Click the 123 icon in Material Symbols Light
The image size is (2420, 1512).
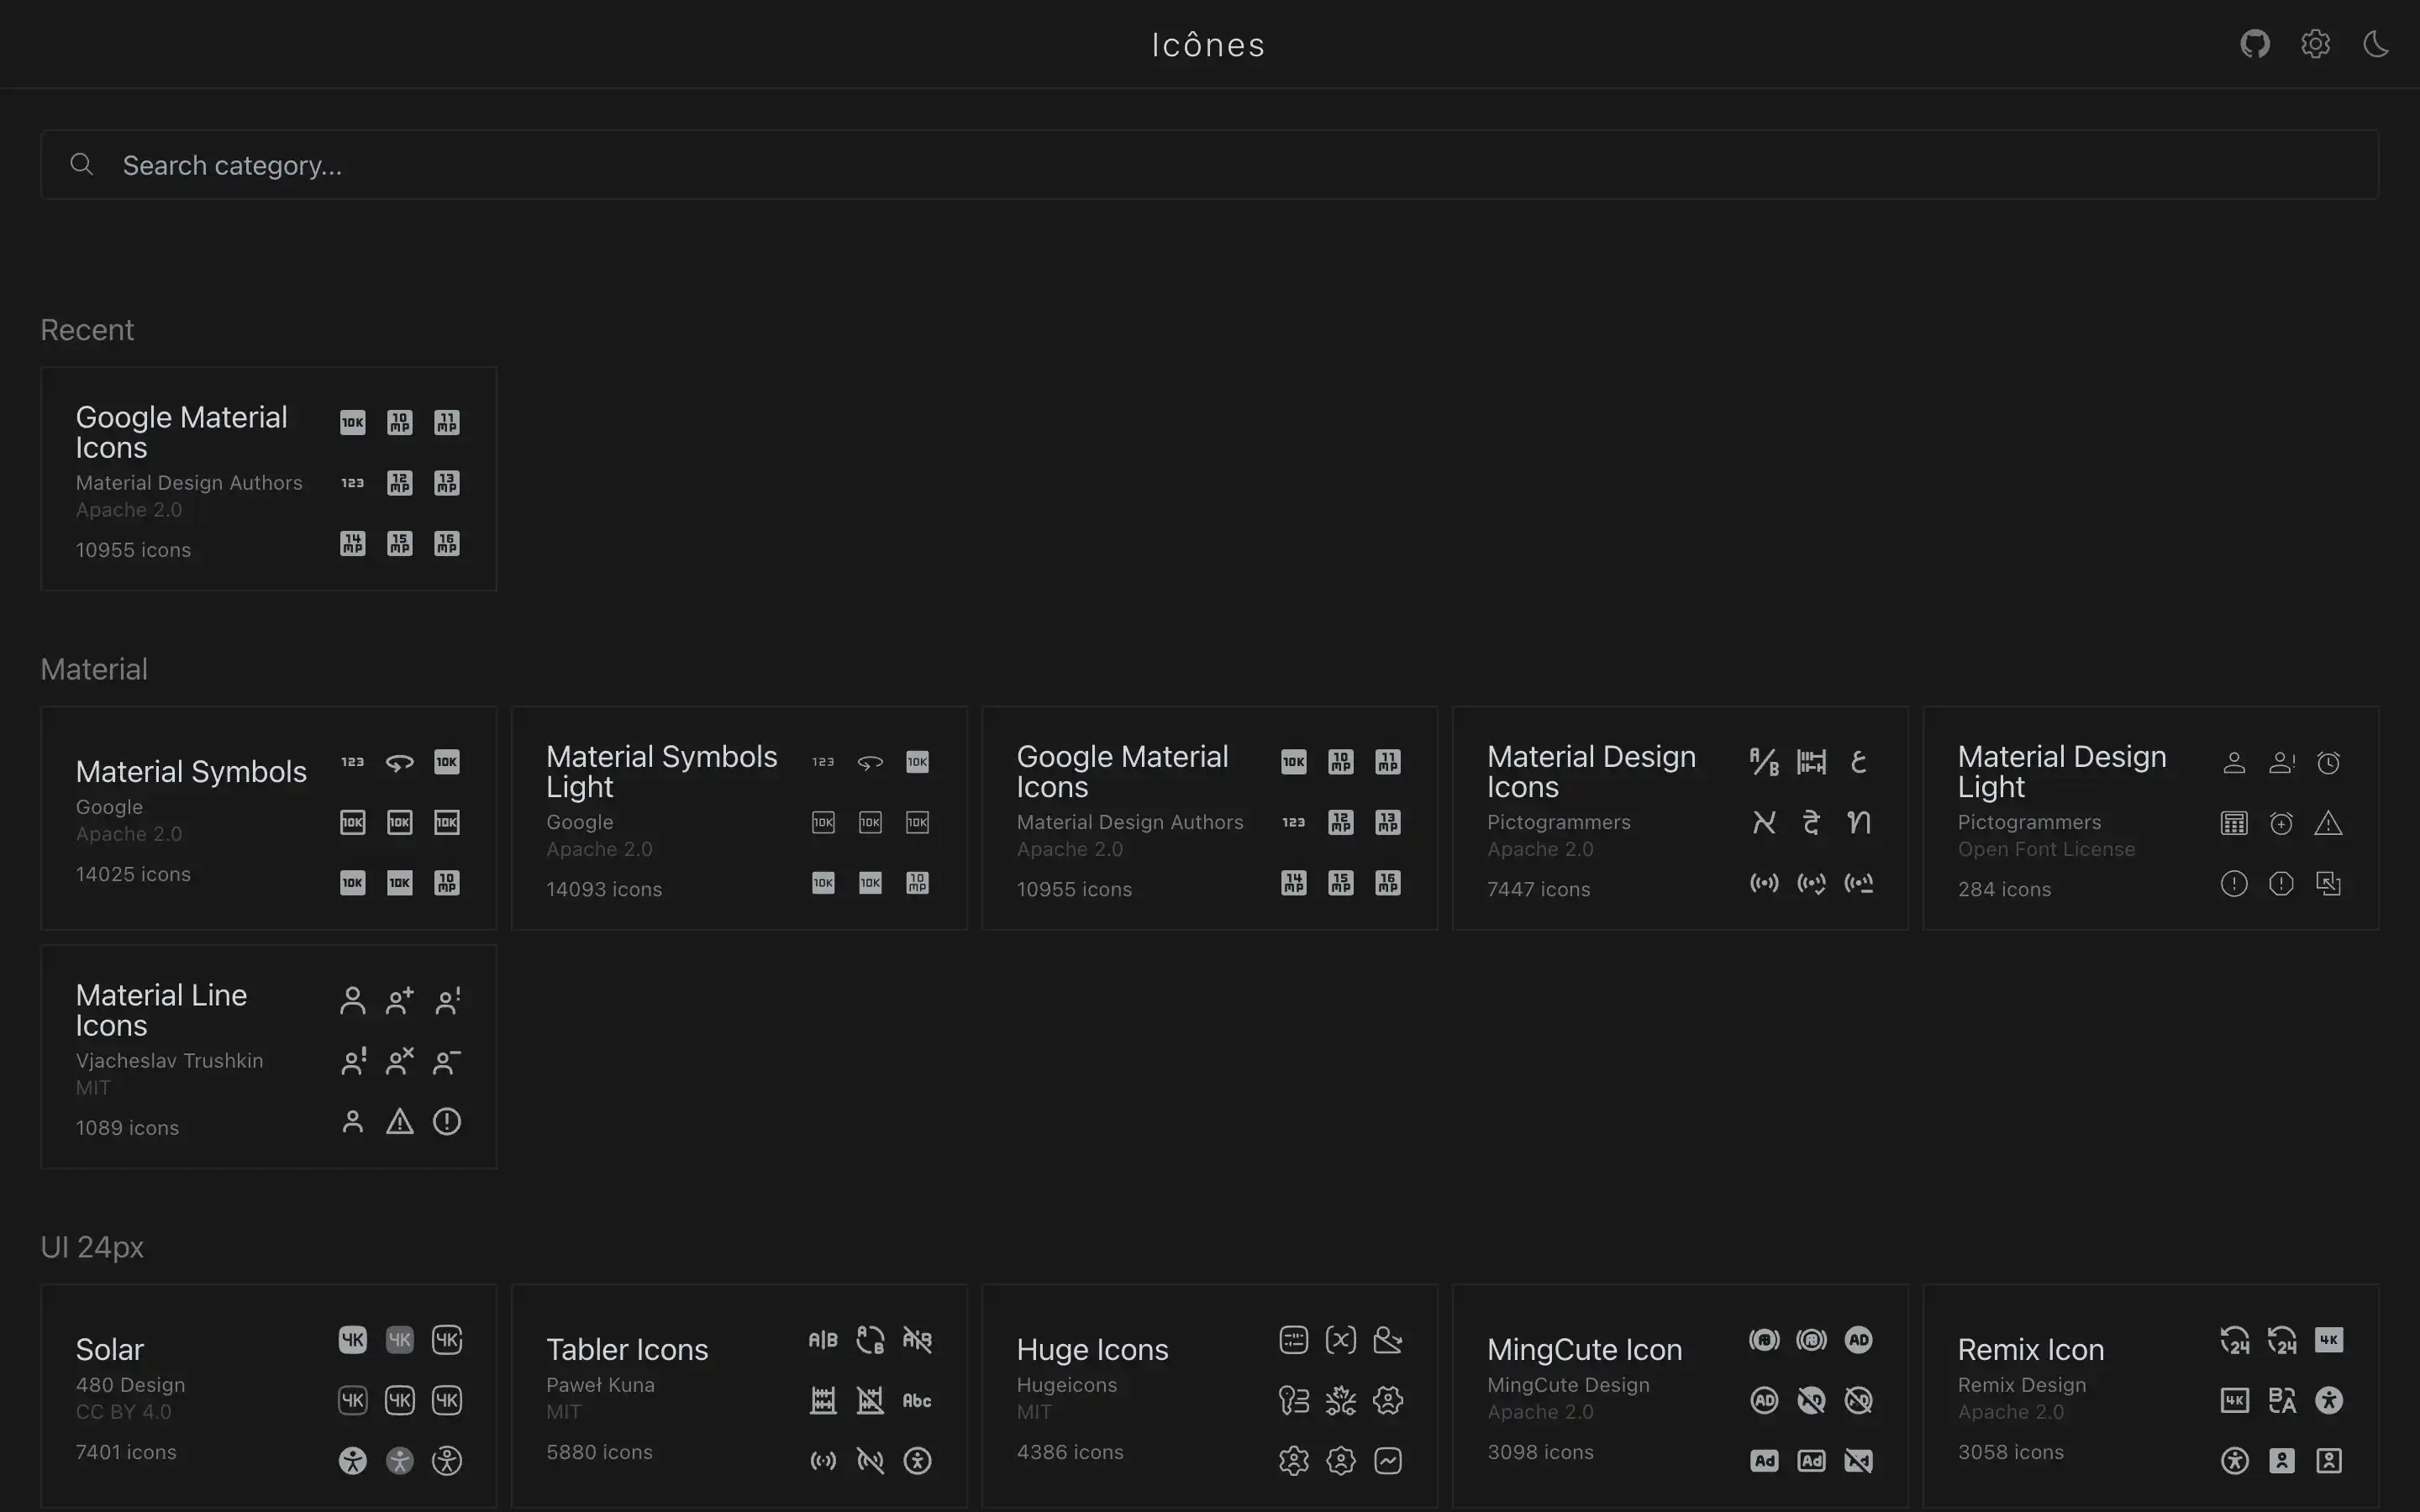pyautogui.click(x=823, y=762)
